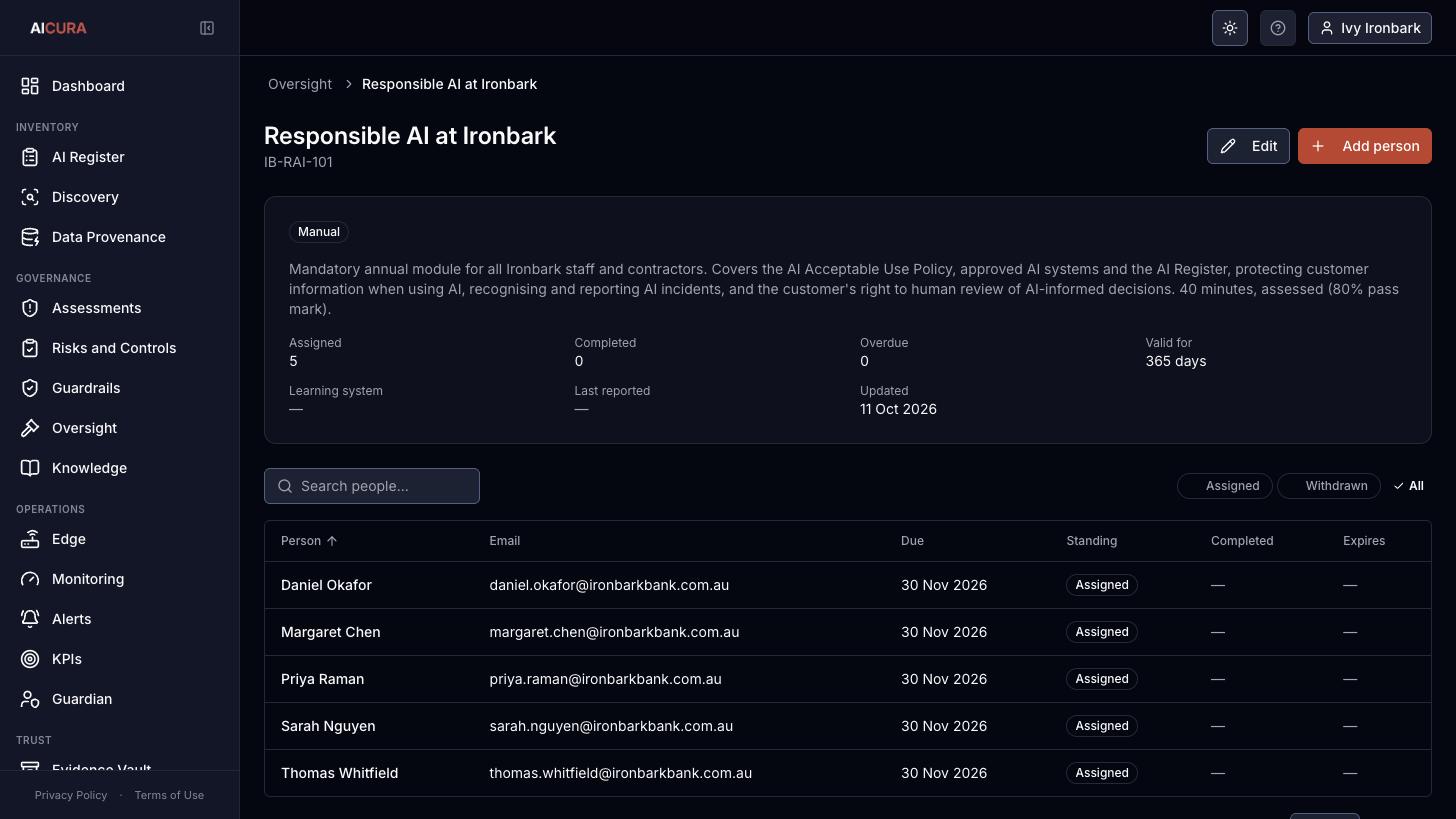The width and height of the screenshot is (1456, 819).
Task: Open Dashboard from sidebar
Action: pyautogui.click(x=120, y=86)
